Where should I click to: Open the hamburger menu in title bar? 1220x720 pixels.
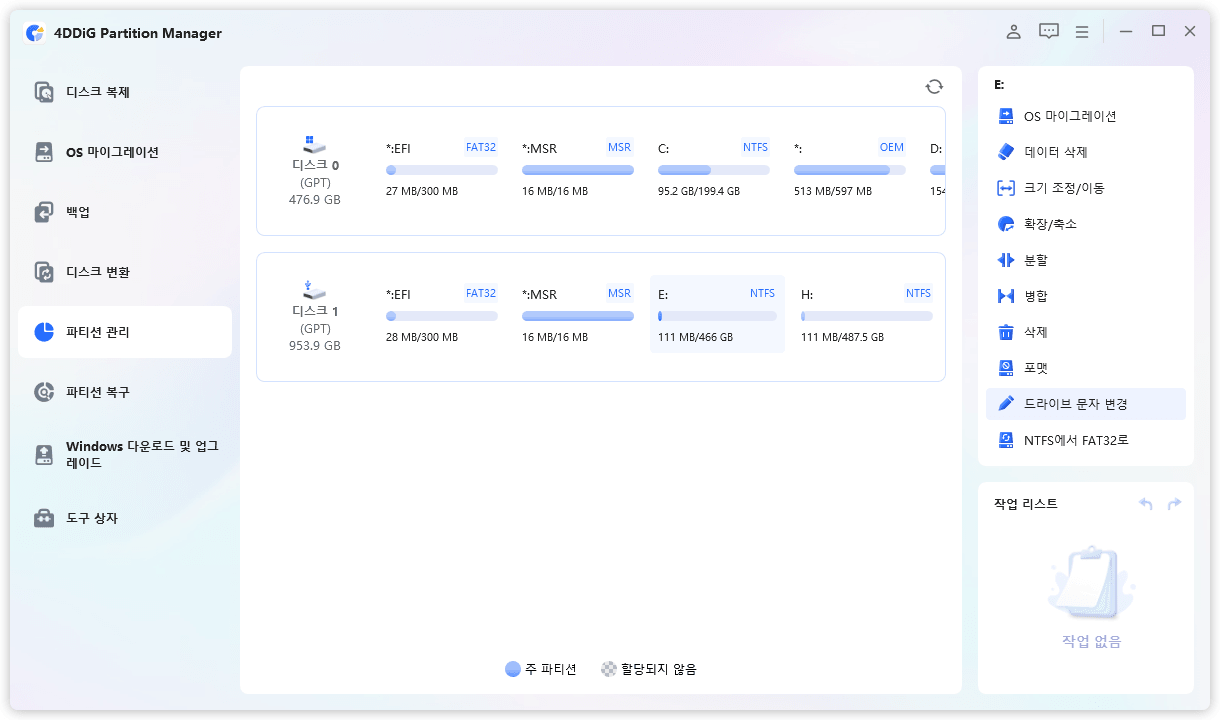coord(1082,31)
